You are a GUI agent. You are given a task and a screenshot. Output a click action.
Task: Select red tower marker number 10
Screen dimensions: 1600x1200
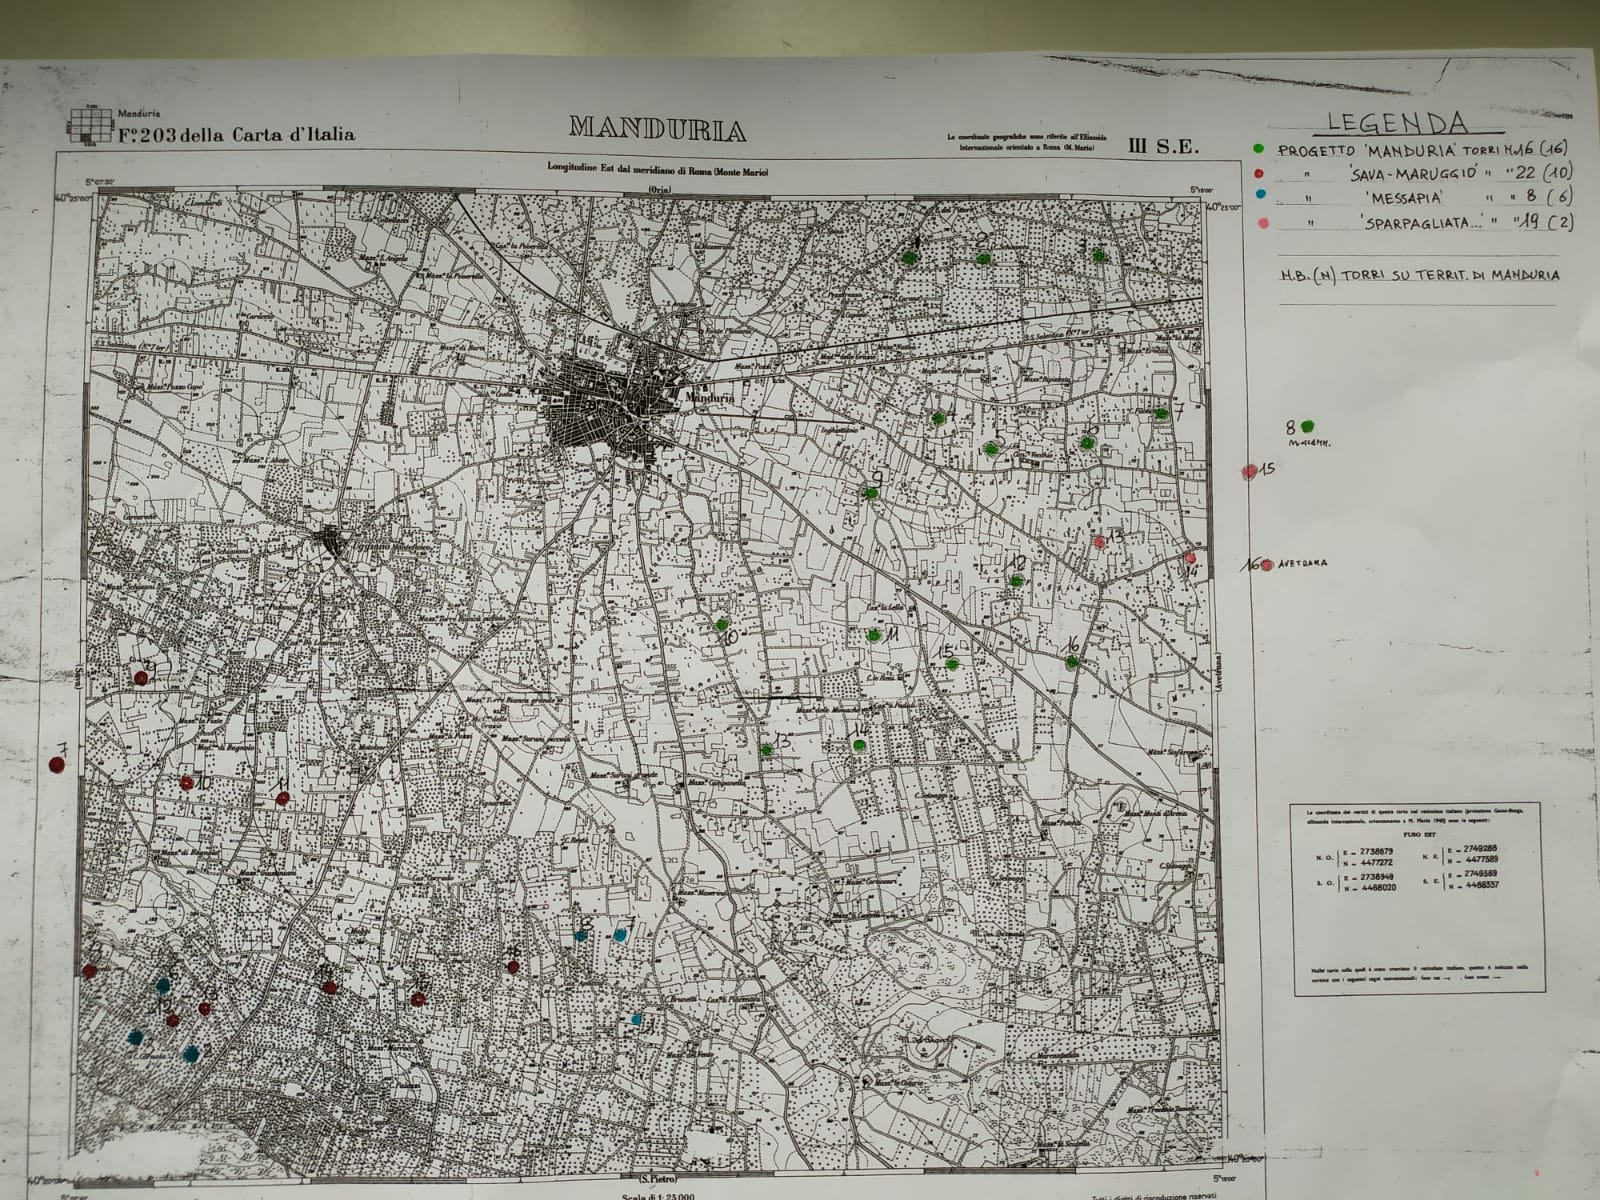187,783
